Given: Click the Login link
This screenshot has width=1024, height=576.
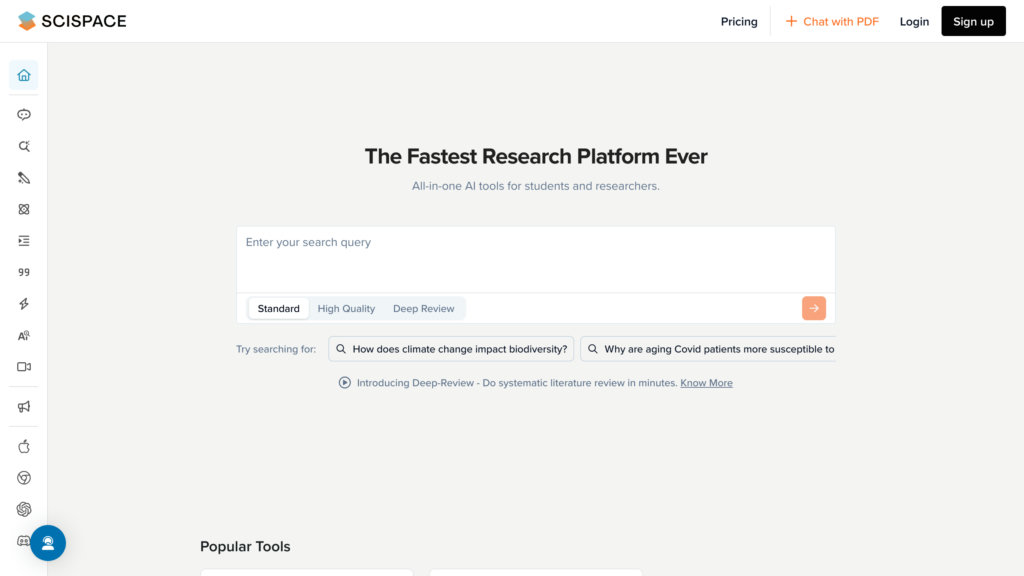Looking at the screenshot, I should coord(914,22).
